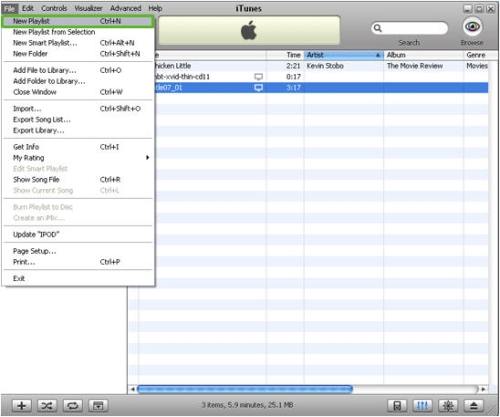
Task: Choose New Playlist from Selection
Action: 78,32
